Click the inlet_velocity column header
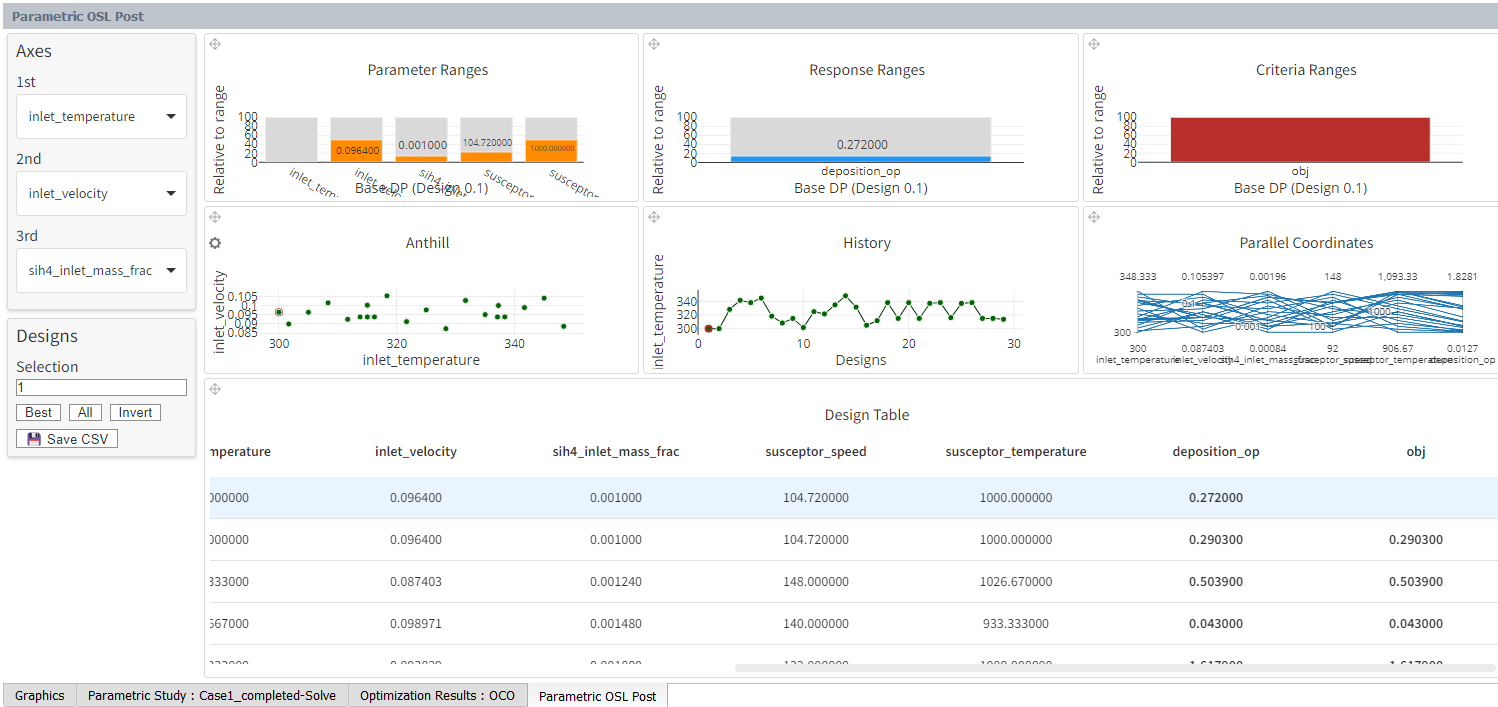 (x=416, y=452)
